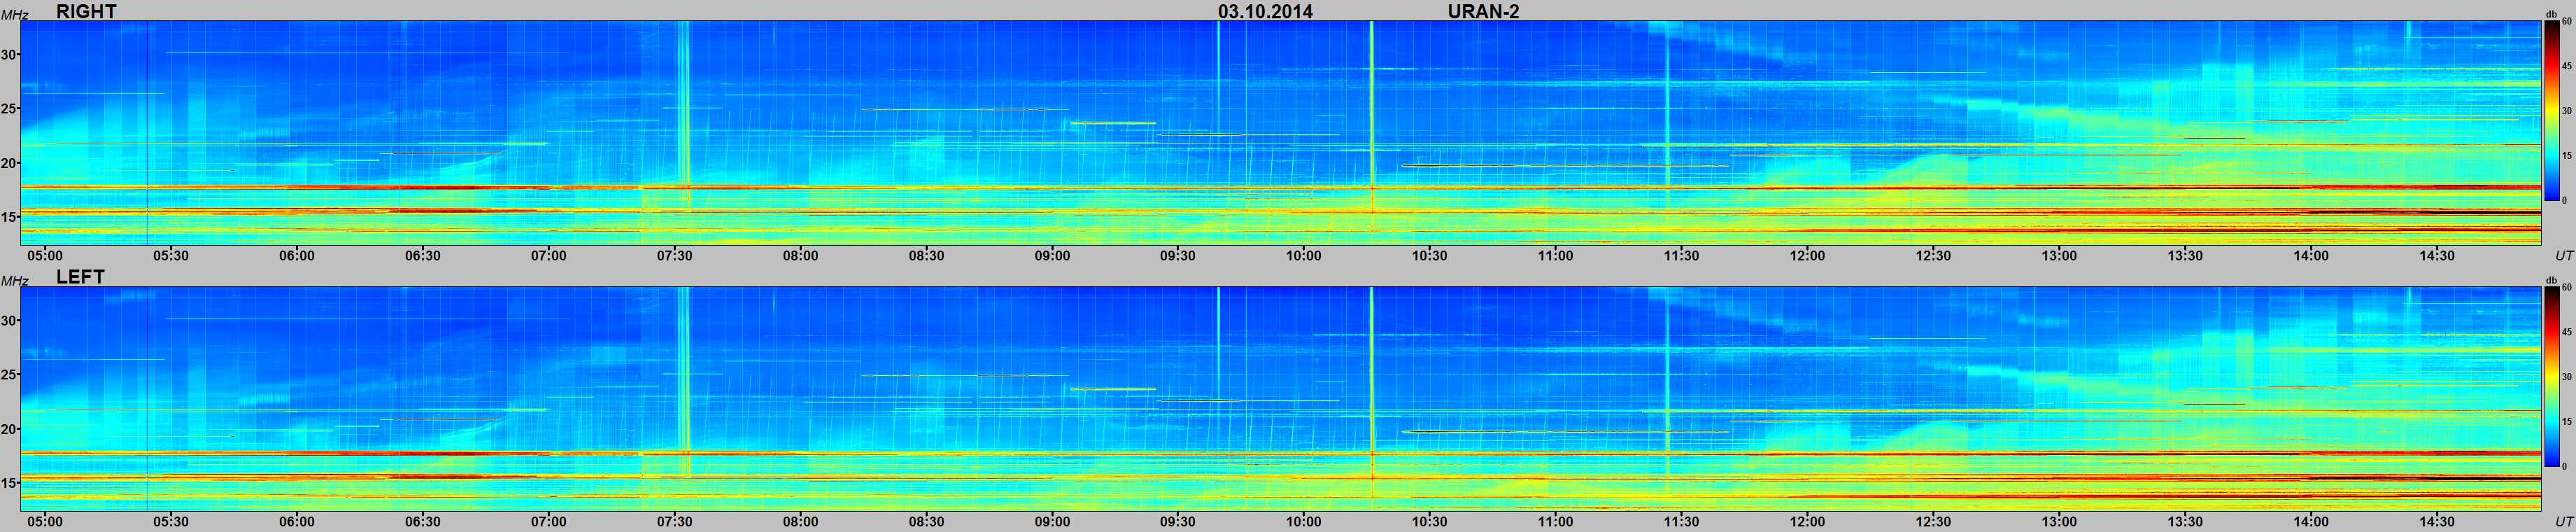
Task: Click the RIGHT polarization panel title
Action: pos(86,11)
